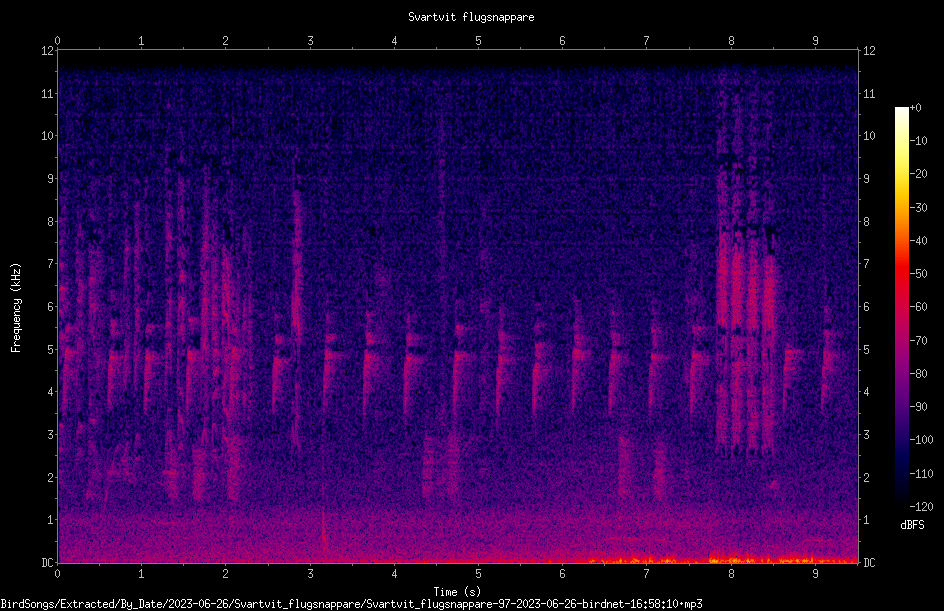Click the "Time (s)" axis label
Viewport: 944px width, 611px height.
pyautogui.click(x=457, y=592)
